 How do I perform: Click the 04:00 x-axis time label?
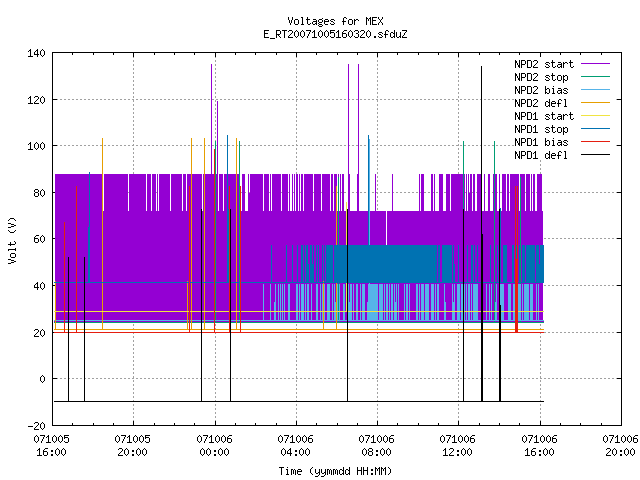(296, 452)
